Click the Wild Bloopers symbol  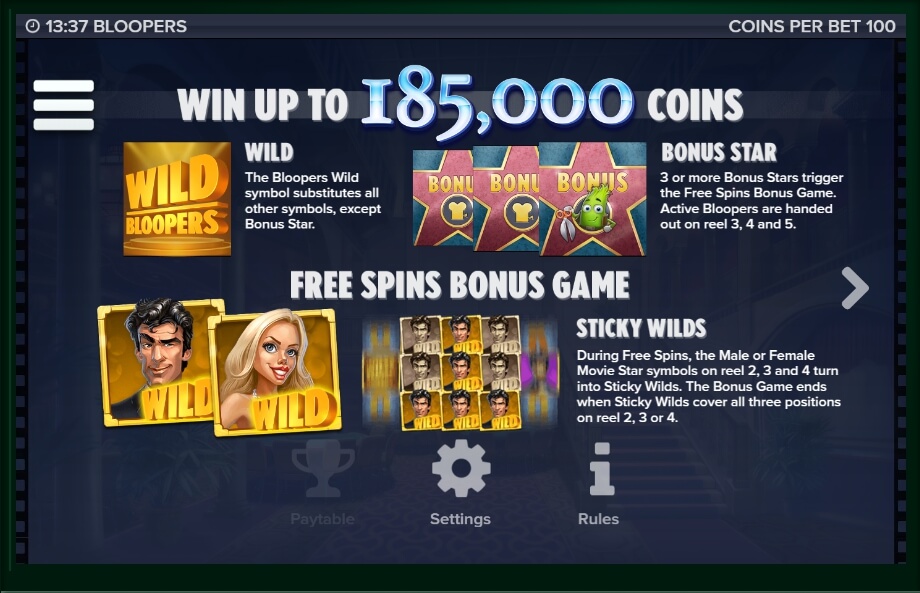(177, 199)
